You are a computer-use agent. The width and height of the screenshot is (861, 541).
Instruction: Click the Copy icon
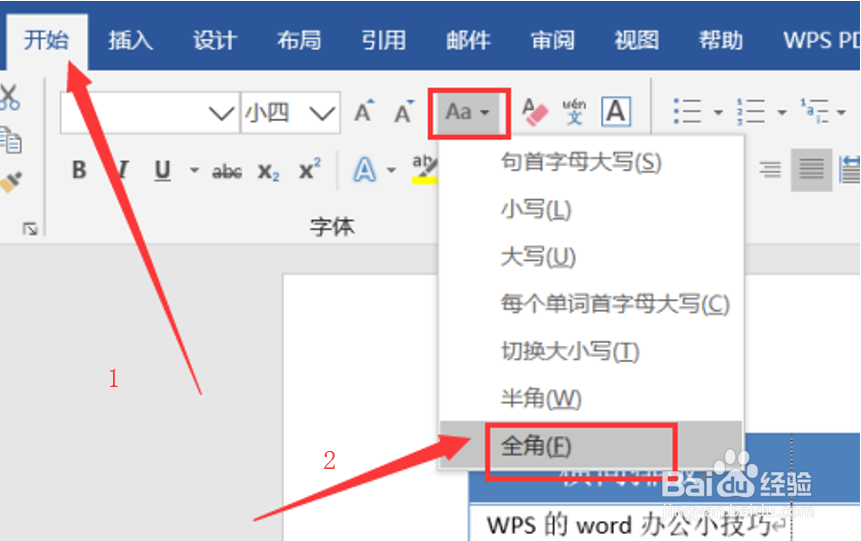(10, 140)
